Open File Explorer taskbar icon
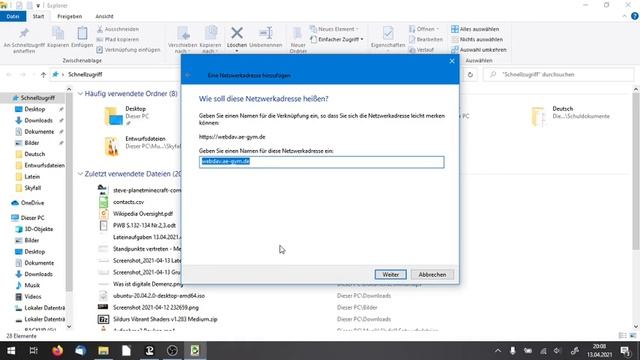This screenshot has width=640, height=360. (103, 351)
